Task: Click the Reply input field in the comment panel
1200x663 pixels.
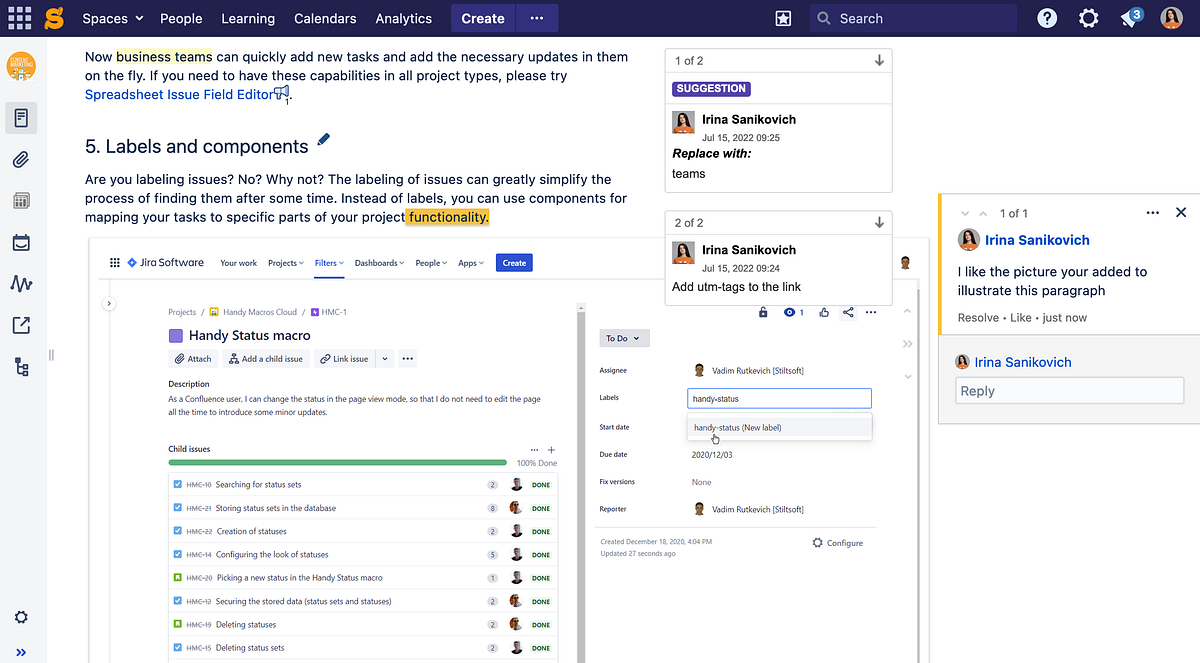Action: (x=1069, y=390)
